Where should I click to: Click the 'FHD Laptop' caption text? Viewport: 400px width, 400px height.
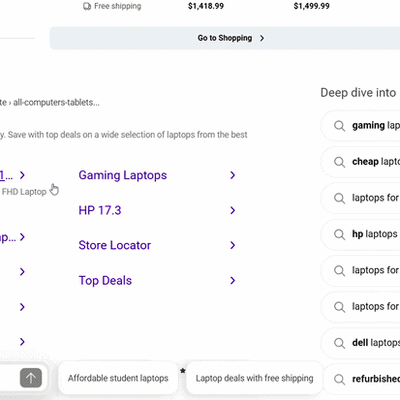(24, 192)
